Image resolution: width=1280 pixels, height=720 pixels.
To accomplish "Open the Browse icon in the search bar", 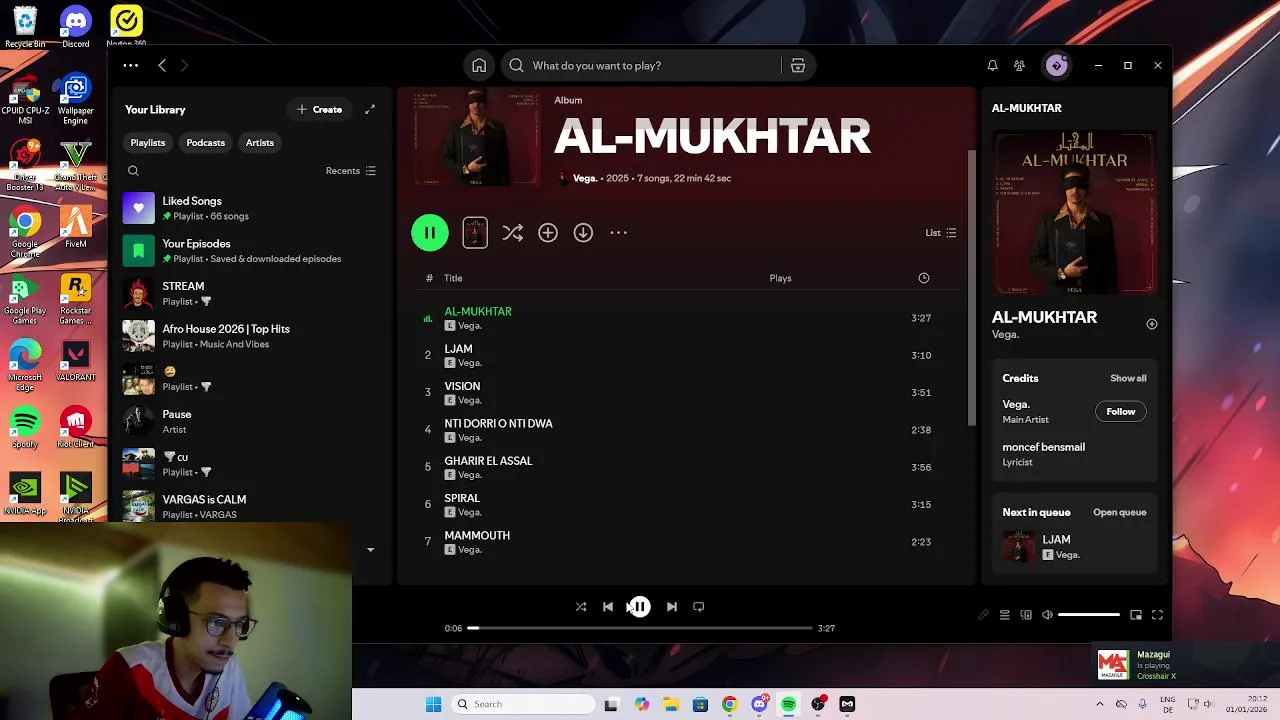I will click(798, 65).
